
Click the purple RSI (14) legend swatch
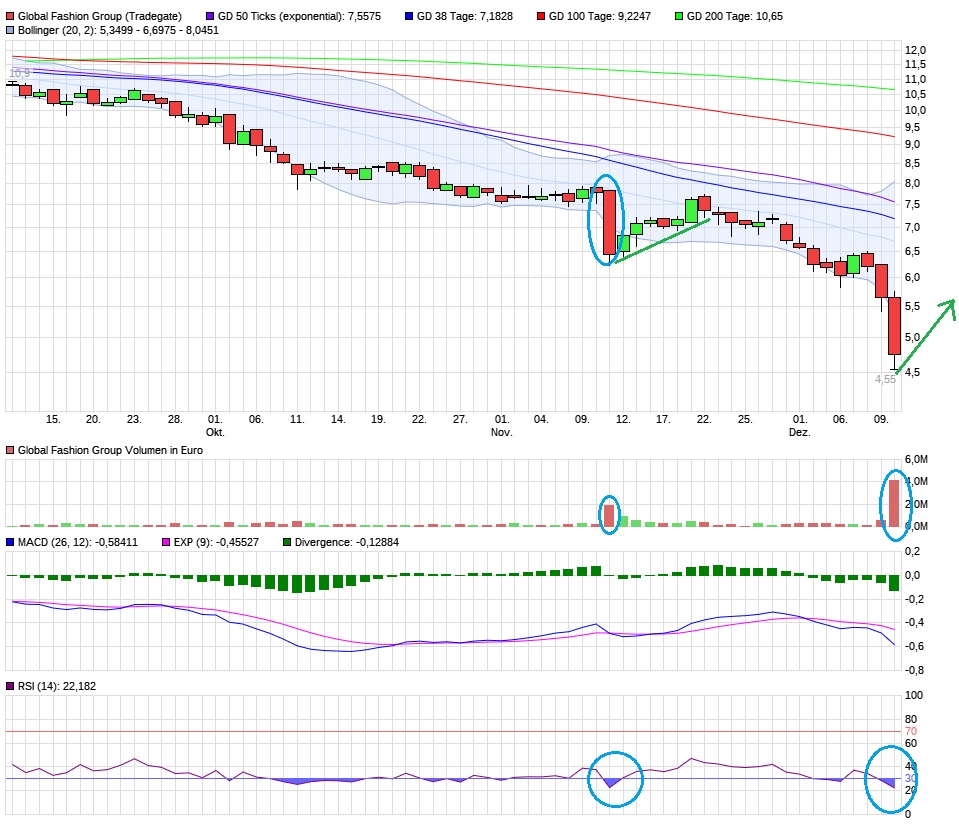click(x=10, y=686)
